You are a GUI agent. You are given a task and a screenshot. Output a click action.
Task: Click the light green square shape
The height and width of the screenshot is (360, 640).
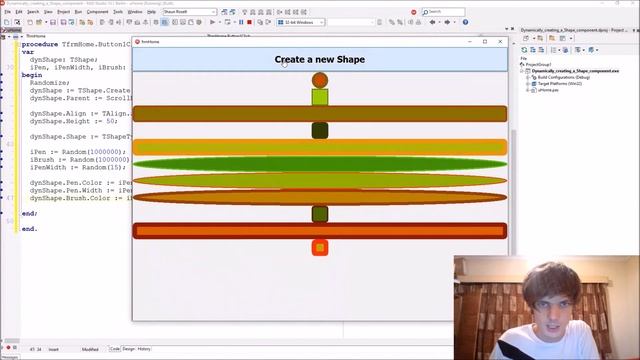point(320,97)
